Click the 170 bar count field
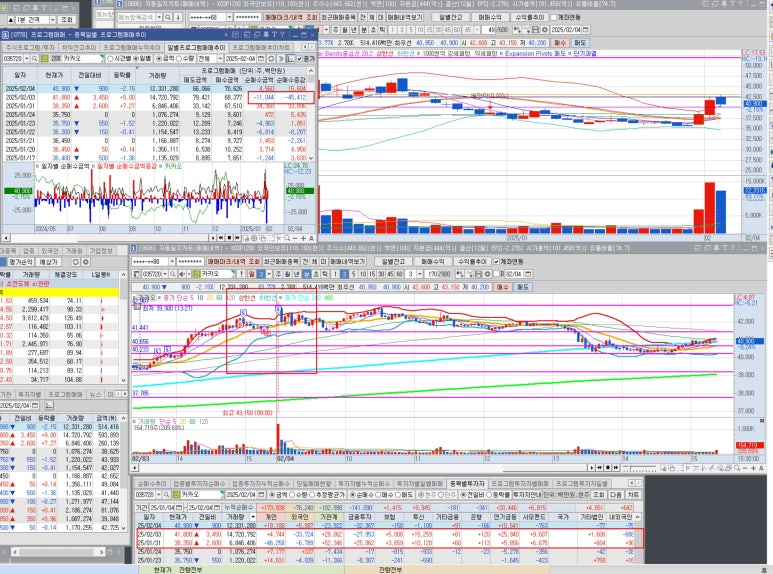 click(x=432, y=274)
